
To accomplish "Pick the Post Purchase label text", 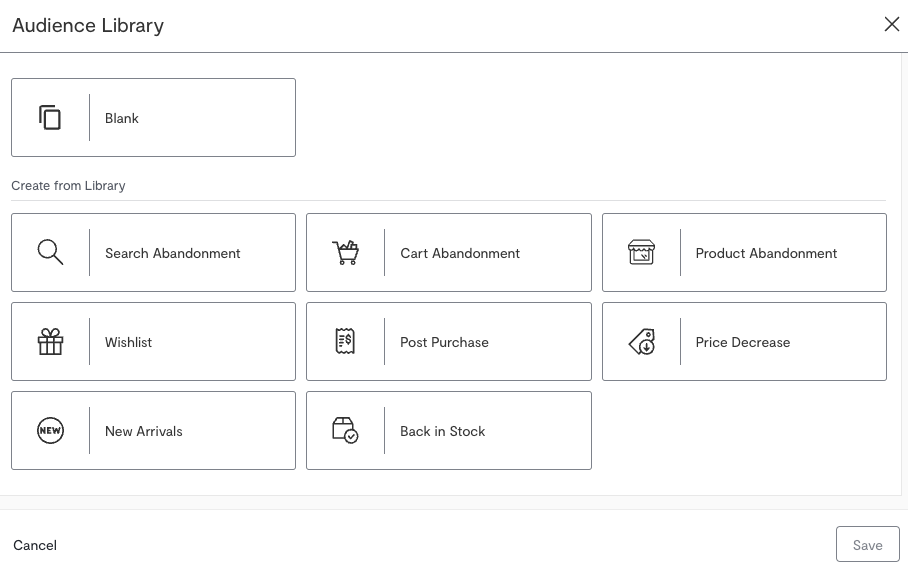I will pos(444,342).
